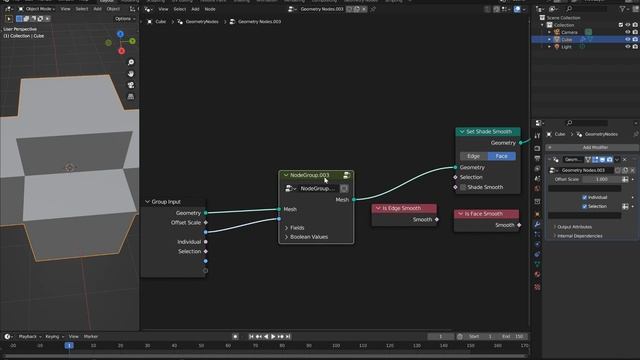The height and width of the screenshot is (360, 640).
Task: Open the Texture properties checkerboard tab icon
Action: pyautogui.click(x=537, y=287)
